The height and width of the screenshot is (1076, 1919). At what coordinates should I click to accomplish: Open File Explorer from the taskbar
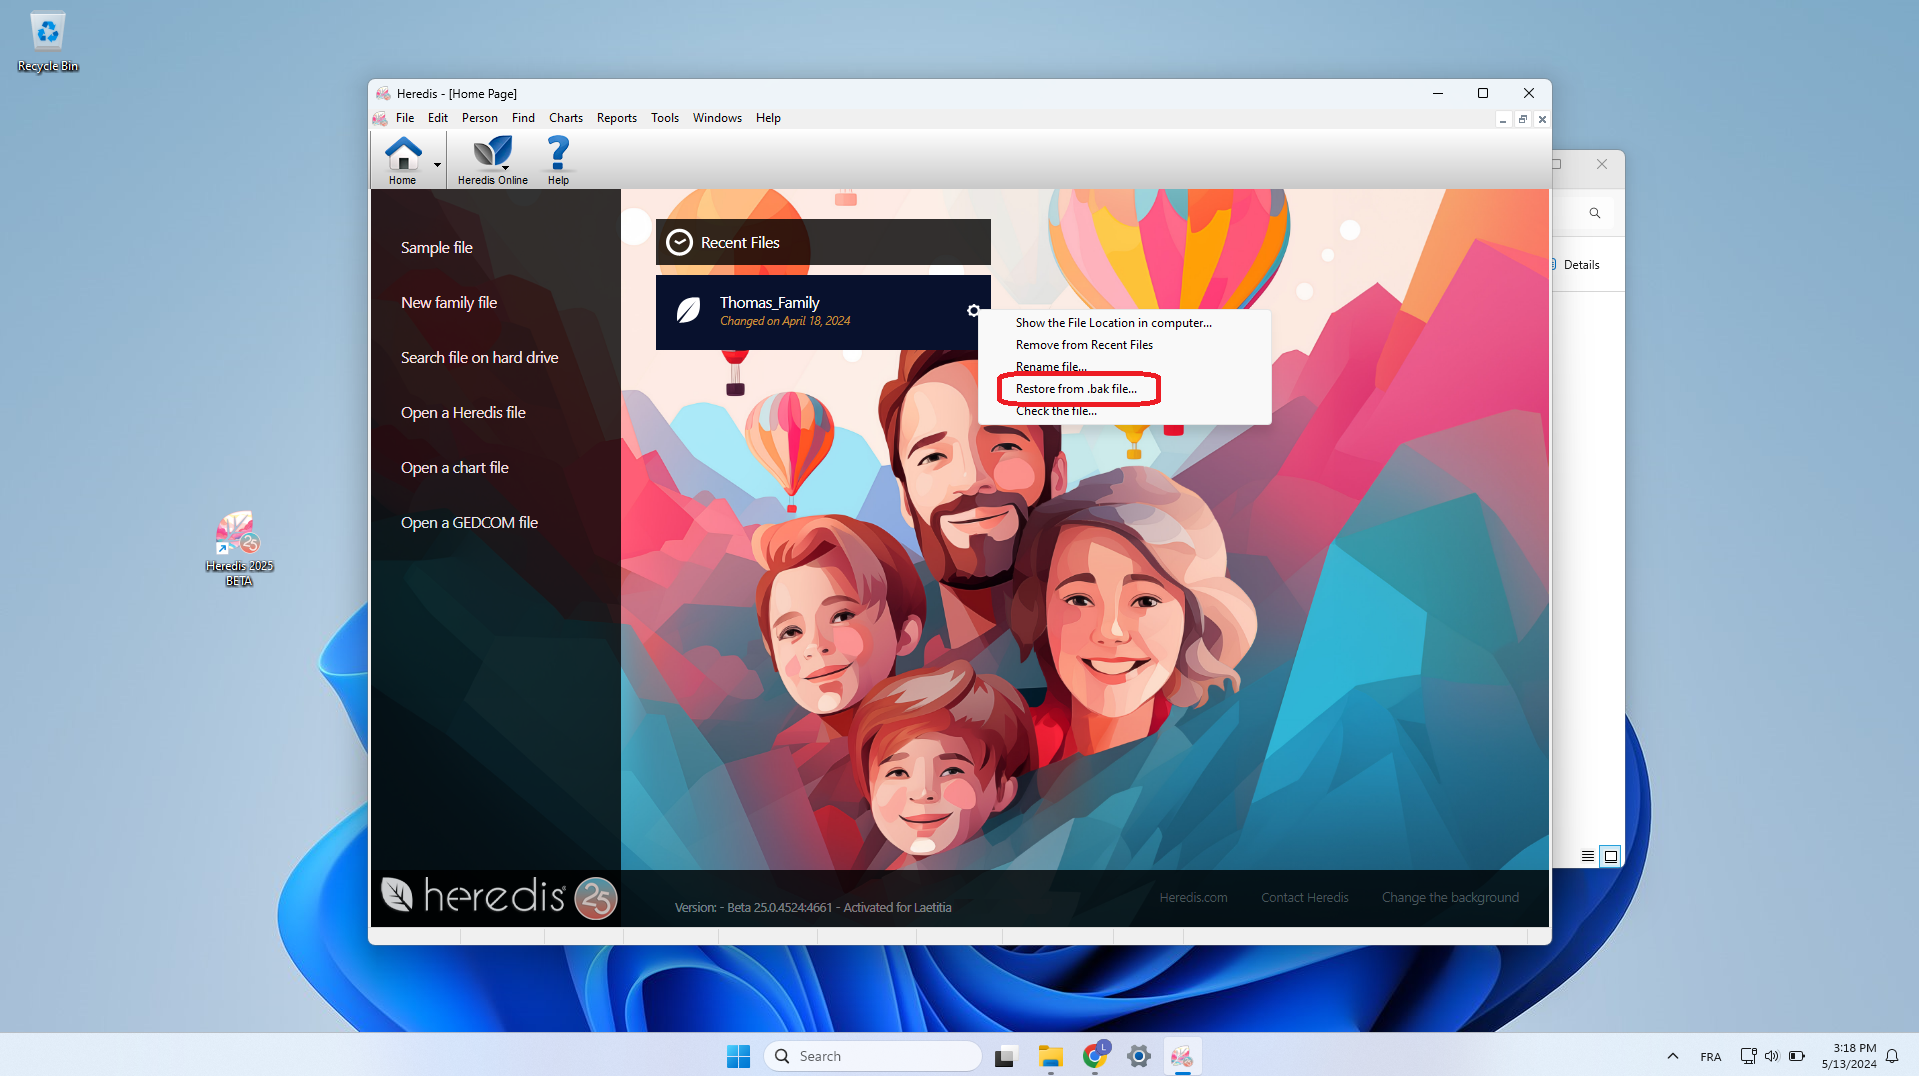(1050, 1056)
